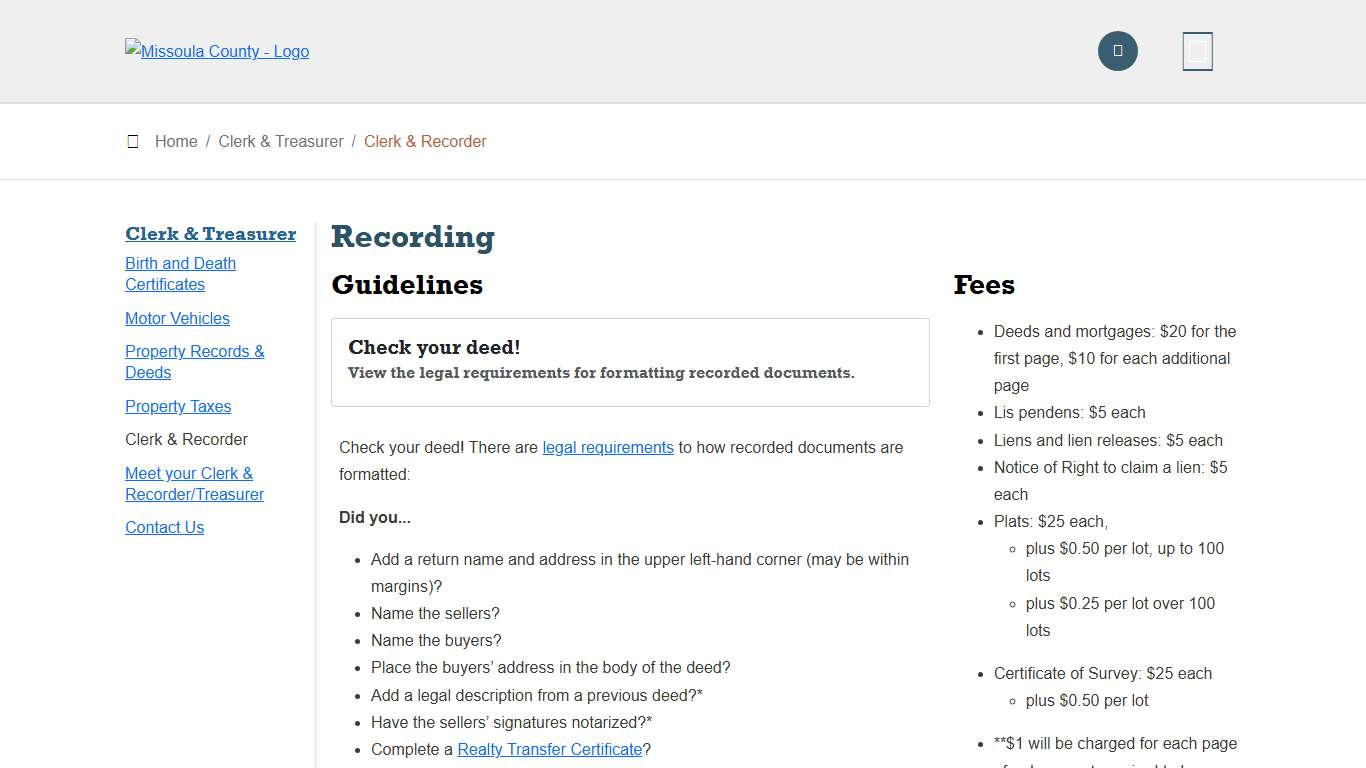1366x768 pixels.
Task: Select Clerk & Recorder in sidebar menu
Action: click(x=186, y=440)
